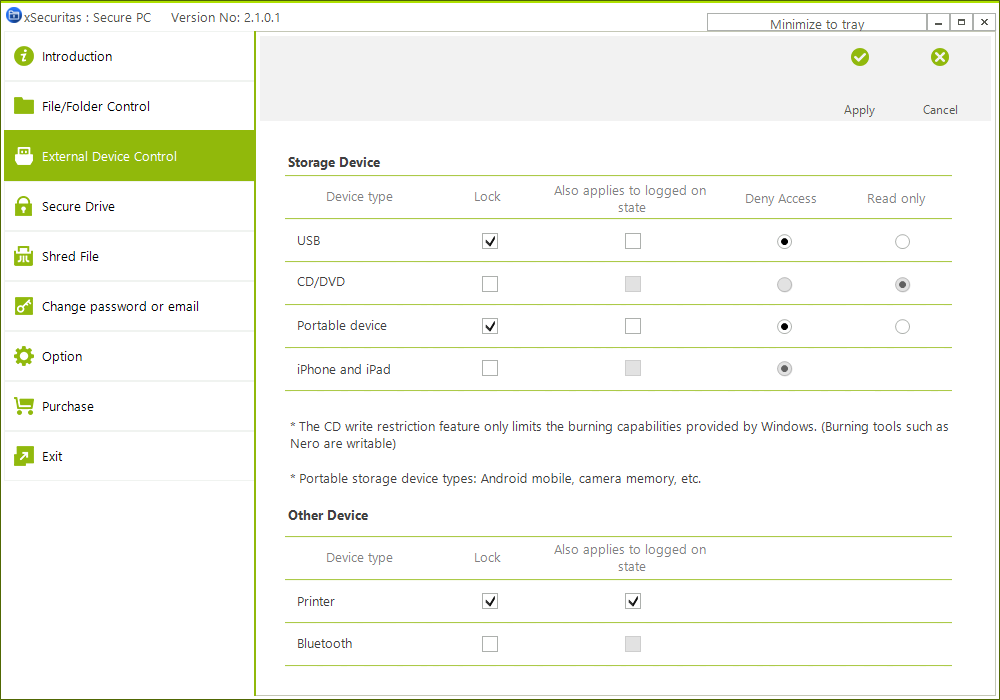Screen dimensions: 1000x700
Task: Click the Secure Drive padlock icon
Action: pyautogui.click(x=24, y=206)
